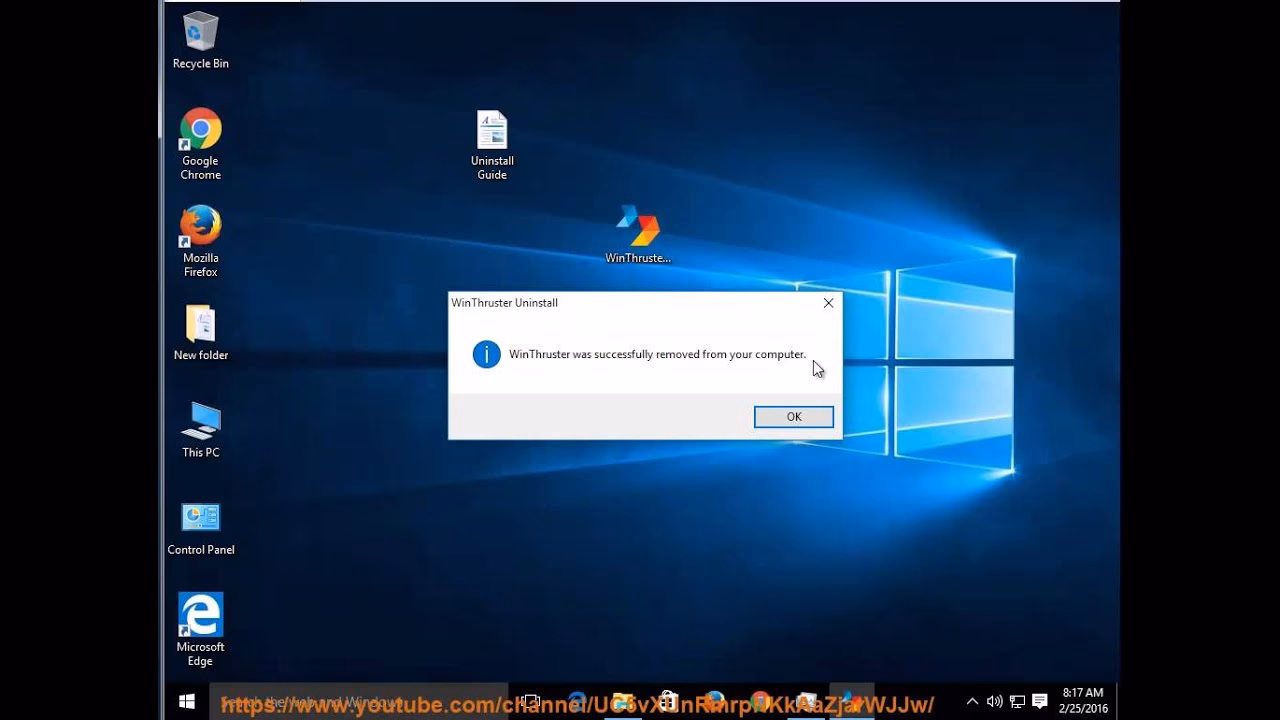Image resolution: width=1280 pixels, height=720 pixels.
Task: Select the Google Chrome desktop shortcut
Action: click(x=200, y=145)
